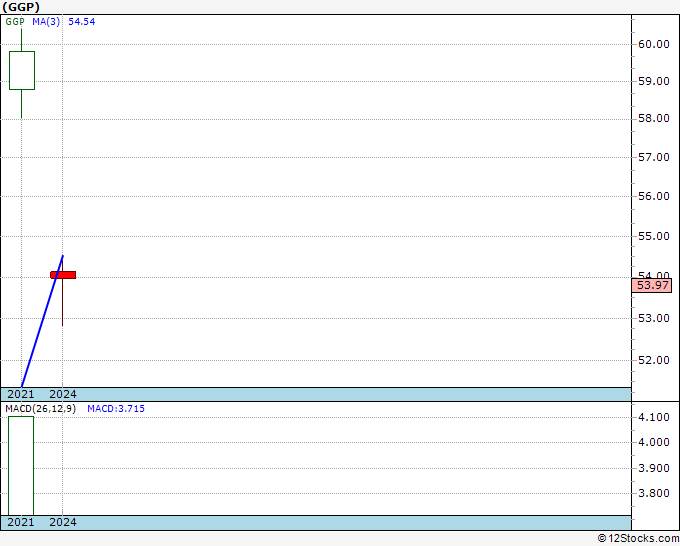This screenshot has width=680, height=546.
Task: Click the MA value 54.54
Action: (x=82, y=22)
